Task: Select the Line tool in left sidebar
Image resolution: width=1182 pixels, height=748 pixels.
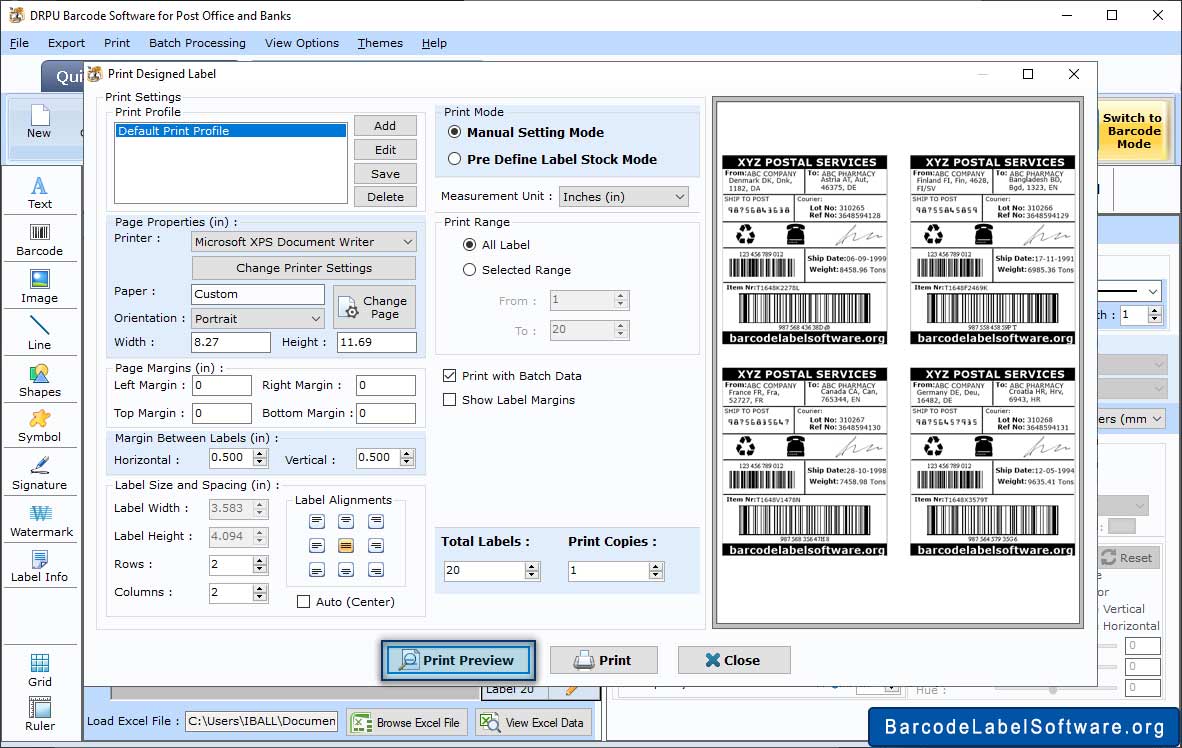Action: point(39,333)
